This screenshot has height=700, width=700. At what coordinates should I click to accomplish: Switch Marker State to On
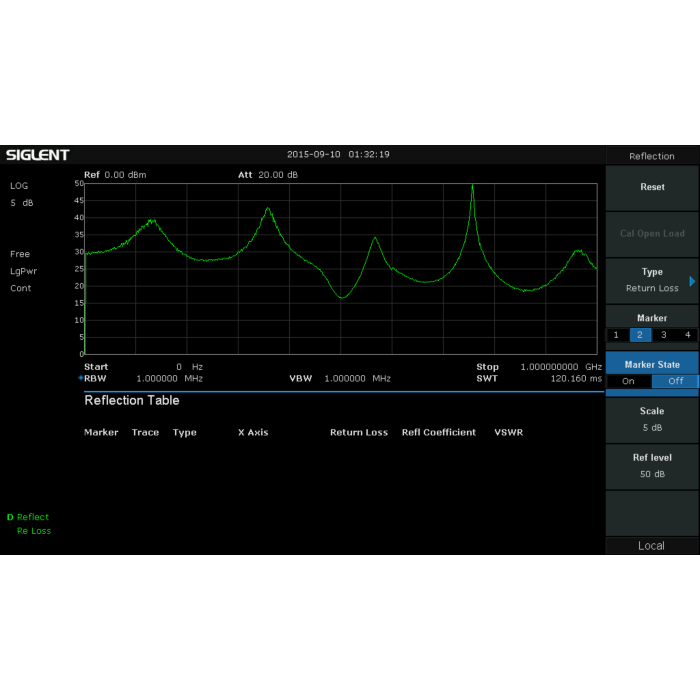[628, 381]
